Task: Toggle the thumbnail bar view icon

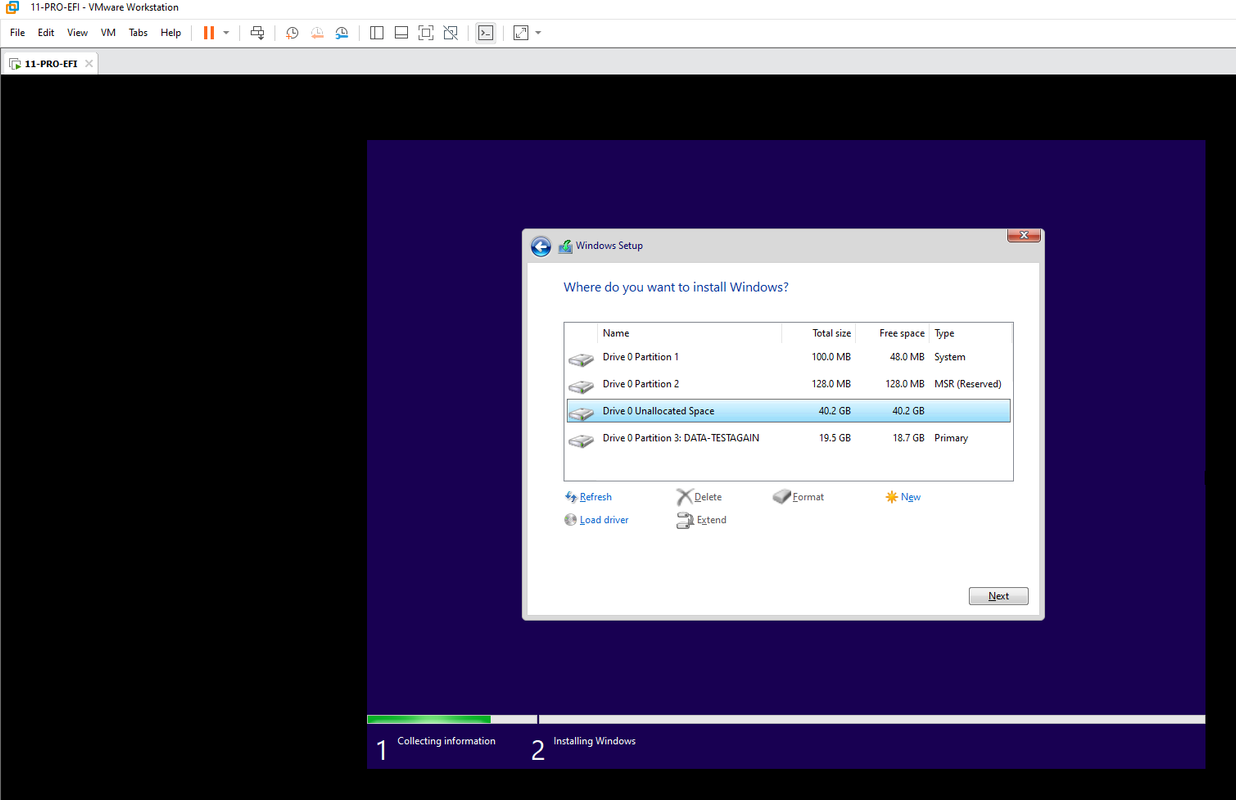Action: pyautogui.click(x=401, y=33)
